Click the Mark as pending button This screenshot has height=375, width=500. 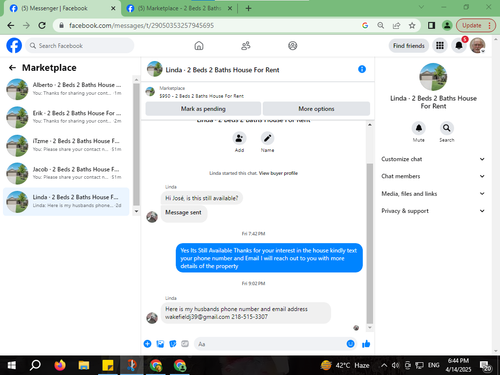coord(203,109)
